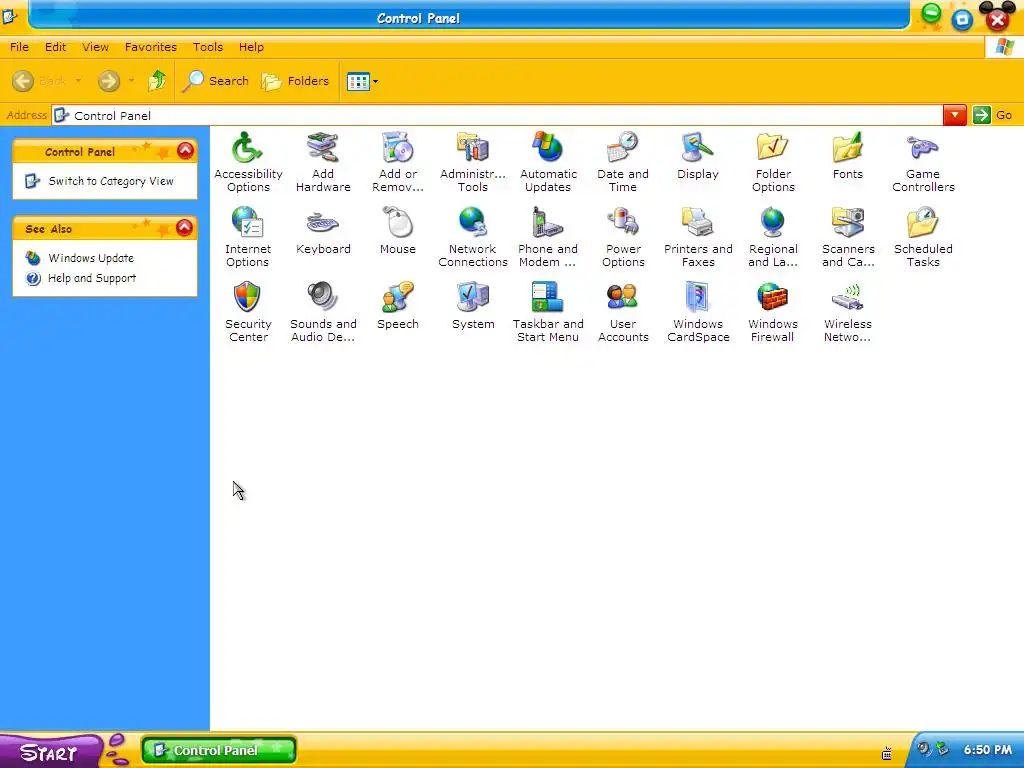This screenshot has width=1024, height=768.
Task: Open Windows Firewall icon
Action: tap(773, 312)
